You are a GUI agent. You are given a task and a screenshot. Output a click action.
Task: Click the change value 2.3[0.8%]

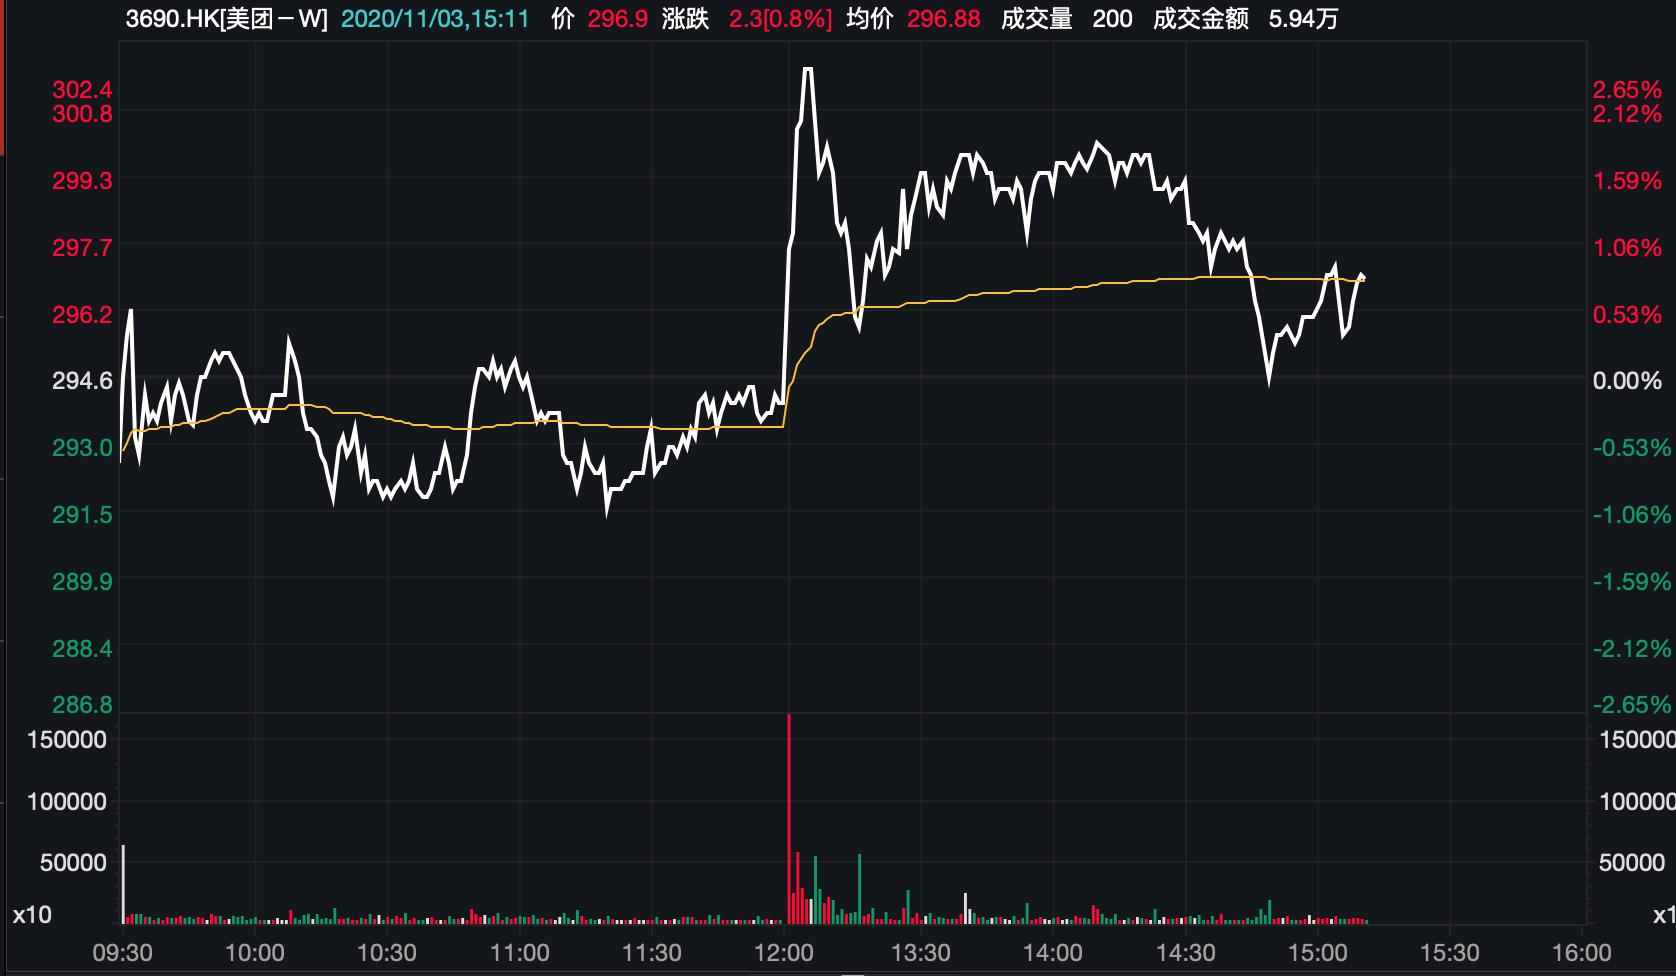click(780, 19)
